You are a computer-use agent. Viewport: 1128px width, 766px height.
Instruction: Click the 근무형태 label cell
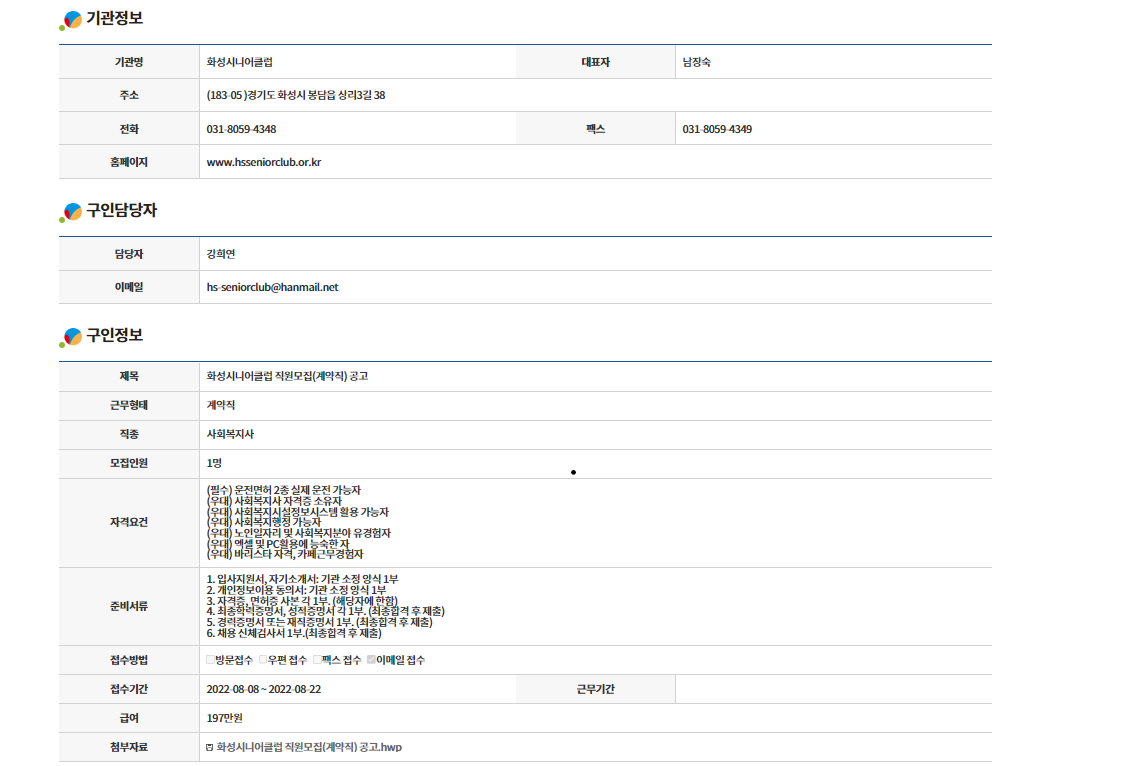(x=129, y=406)
